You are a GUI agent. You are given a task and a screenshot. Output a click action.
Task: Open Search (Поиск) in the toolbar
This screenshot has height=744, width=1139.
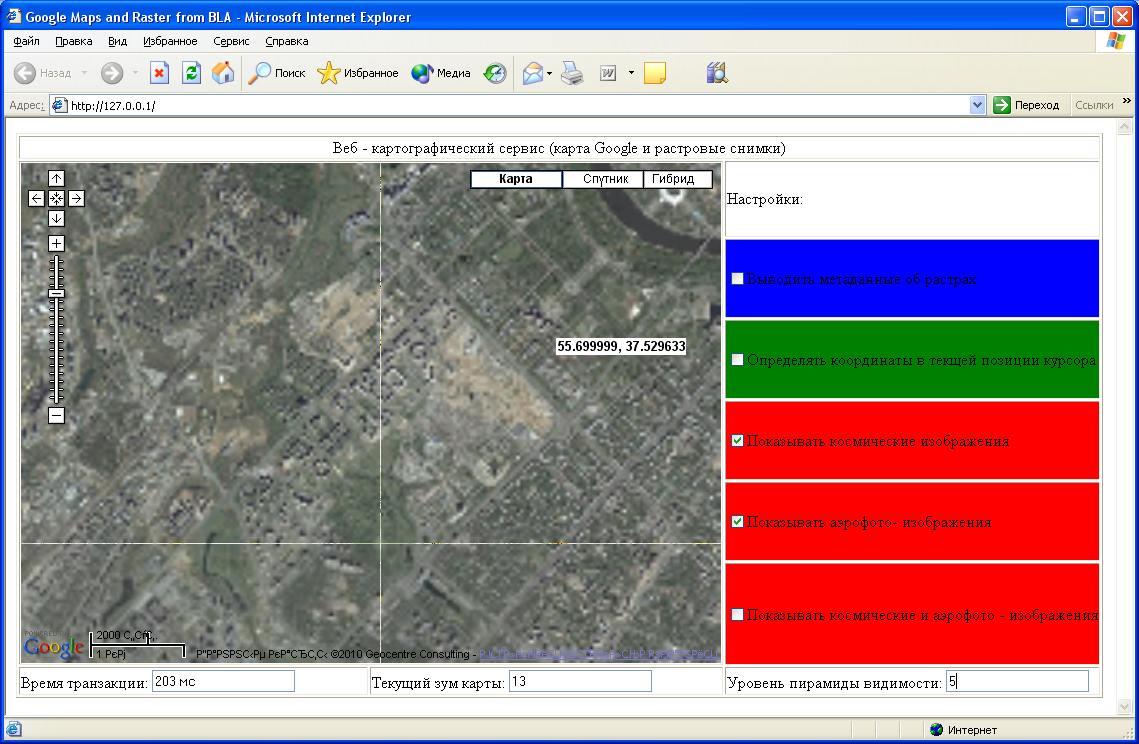[277, 73]
